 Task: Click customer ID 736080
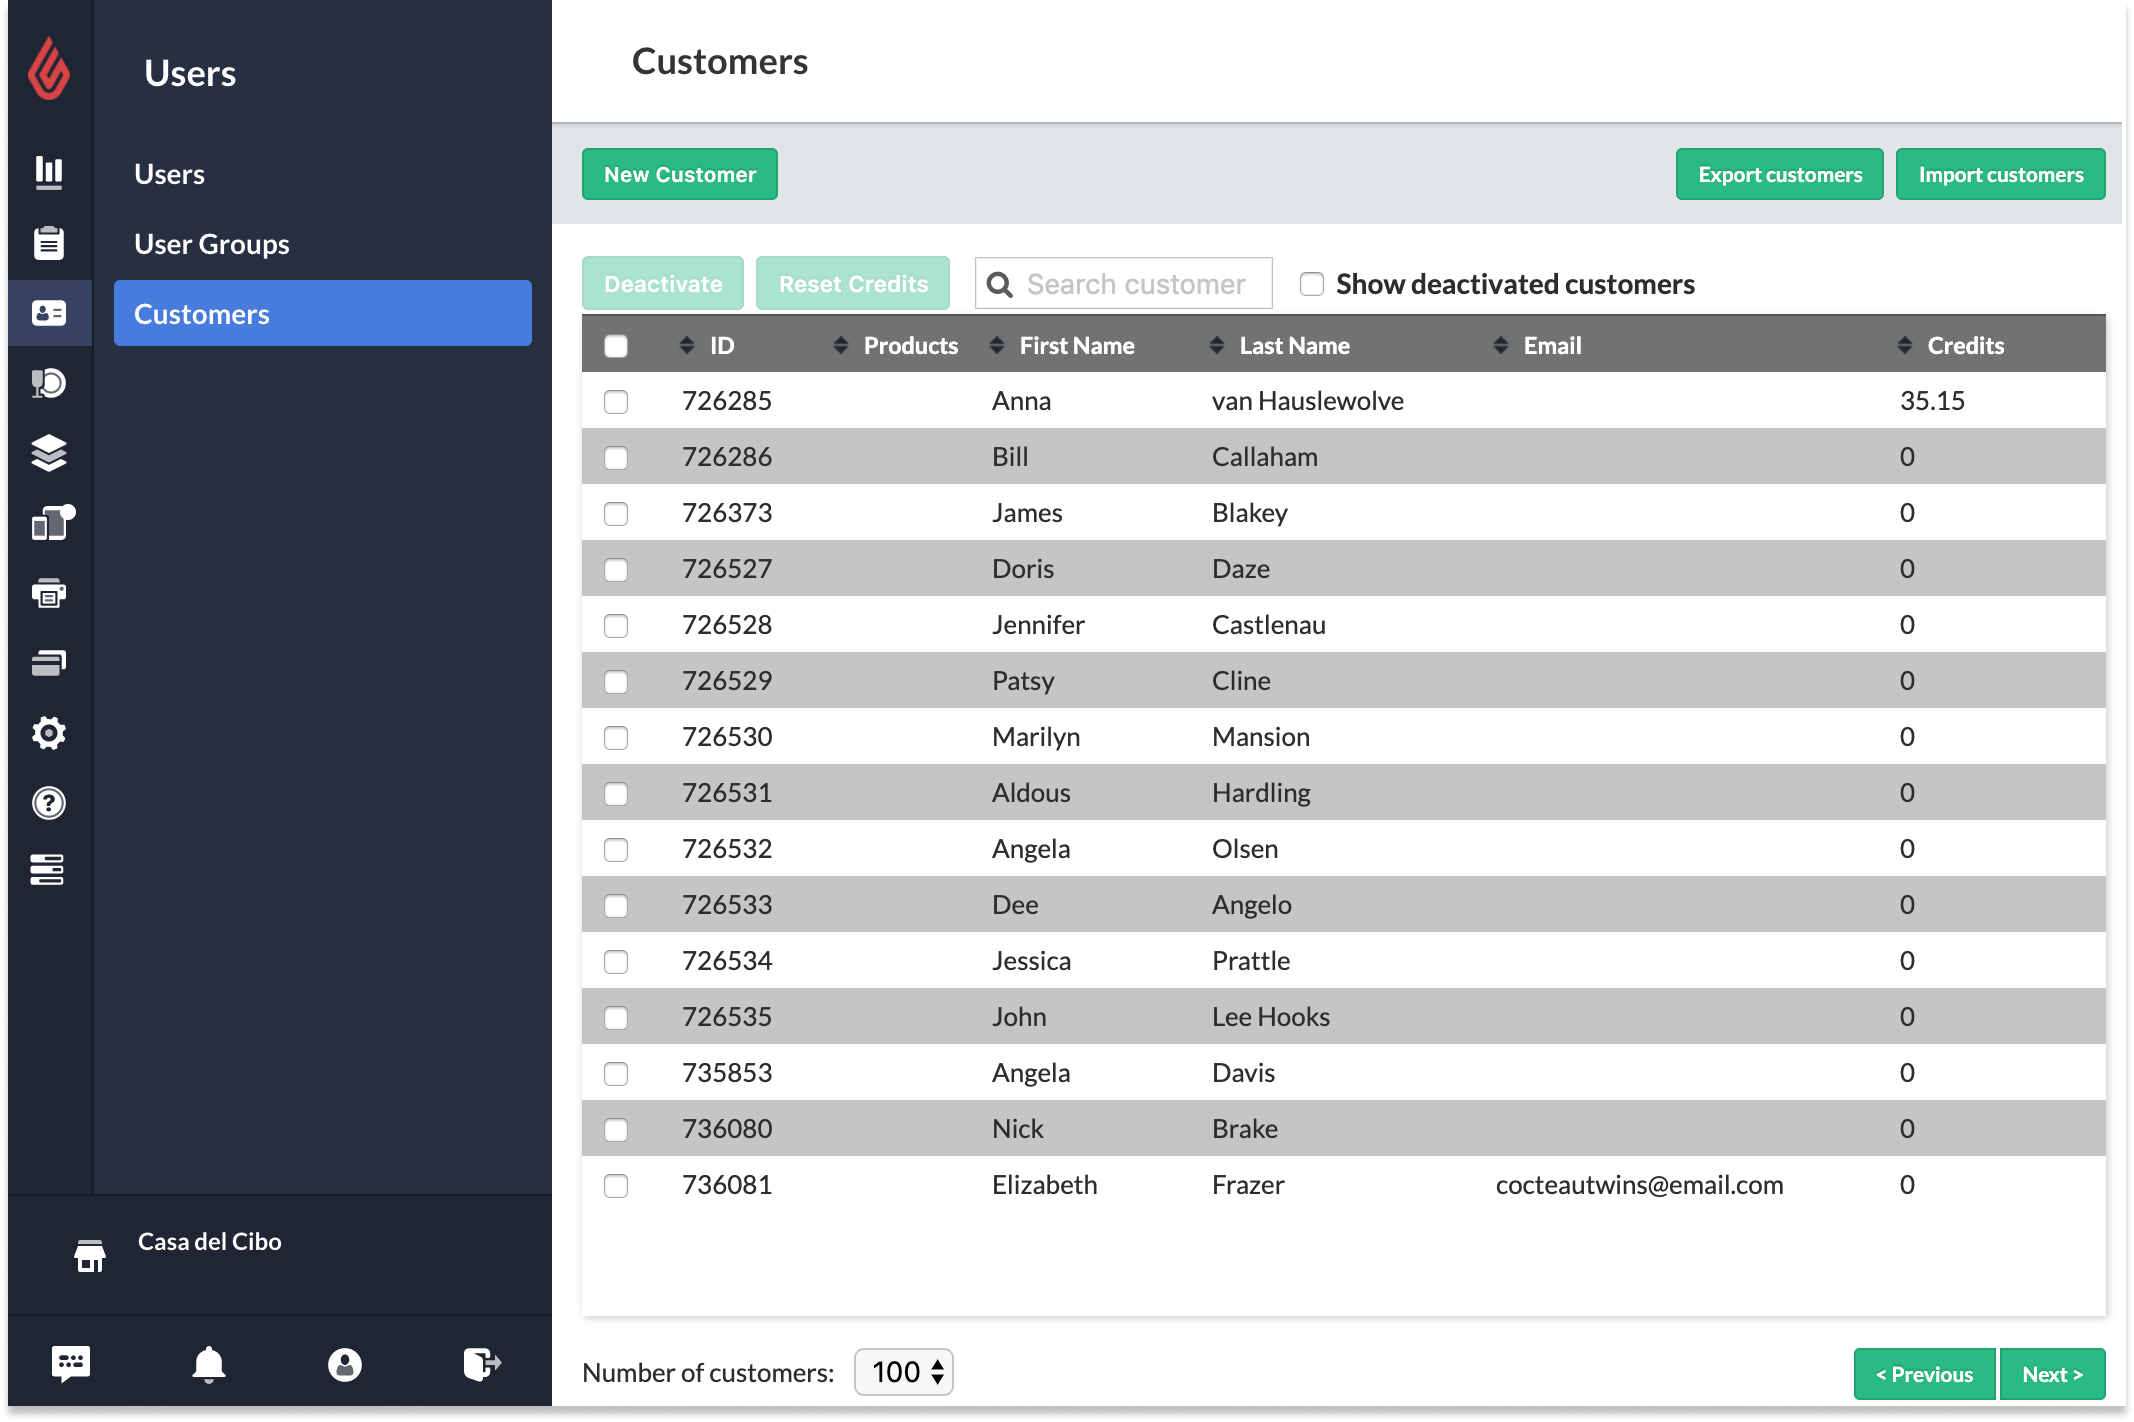(727, 1128)
